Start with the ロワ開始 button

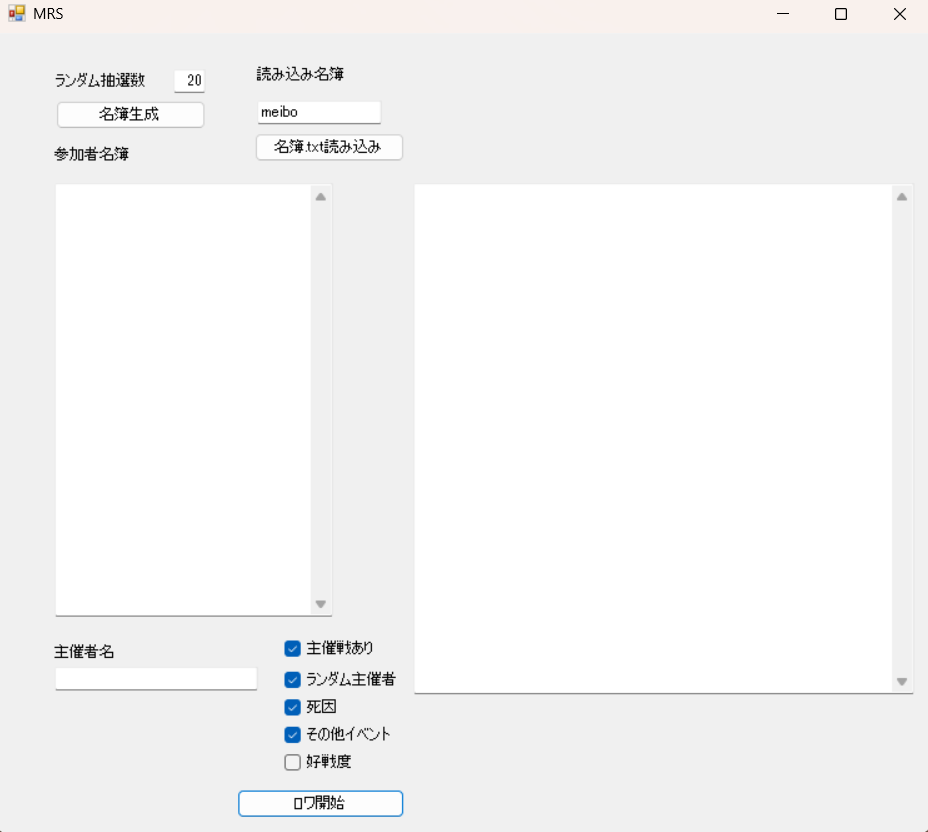click(x=320, y=803)
